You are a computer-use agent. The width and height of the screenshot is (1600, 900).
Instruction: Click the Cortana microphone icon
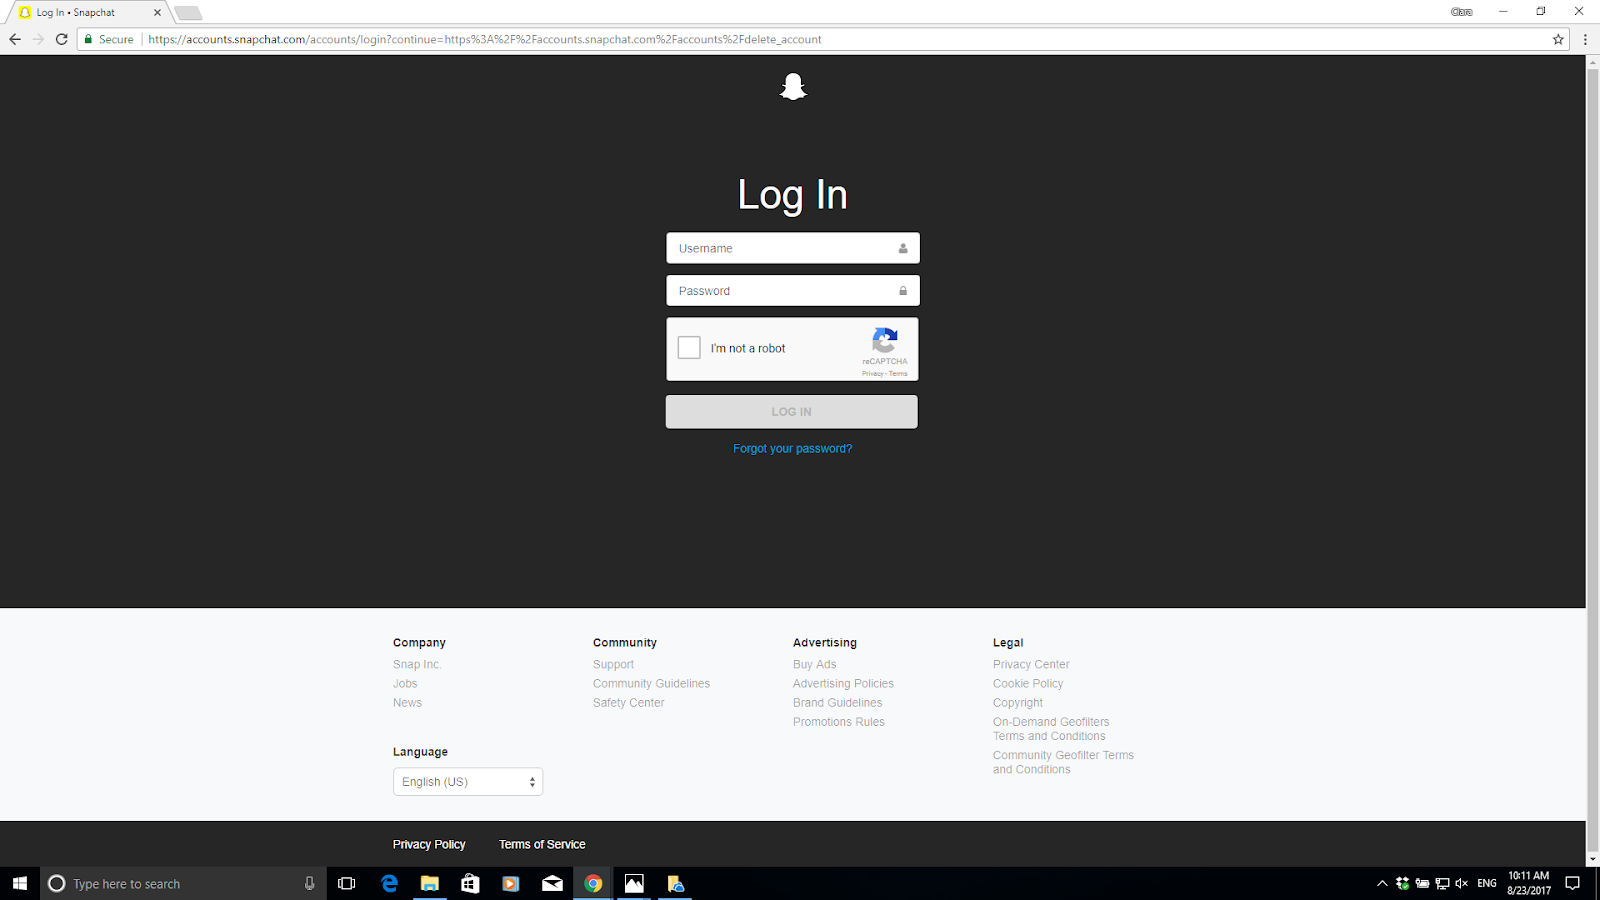309,883
